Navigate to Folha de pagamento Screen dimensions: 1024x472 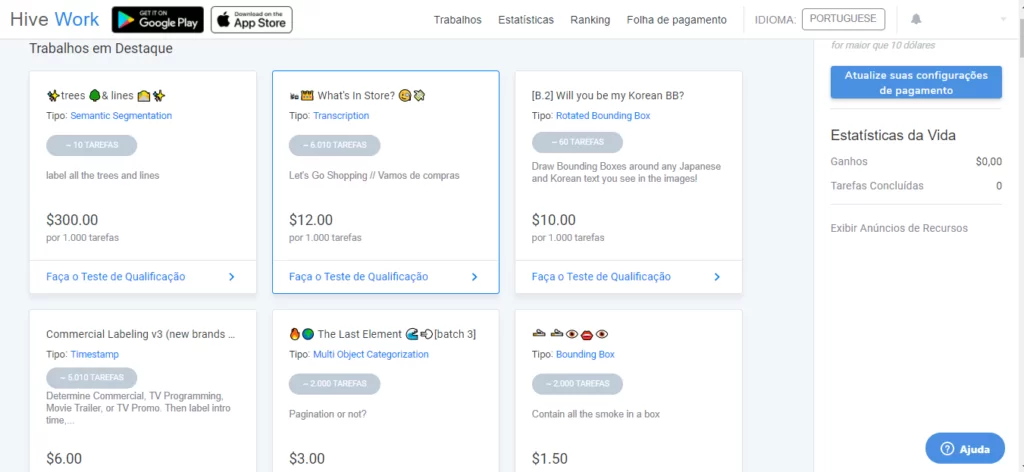pyautogui.click(x=677, y=19)
